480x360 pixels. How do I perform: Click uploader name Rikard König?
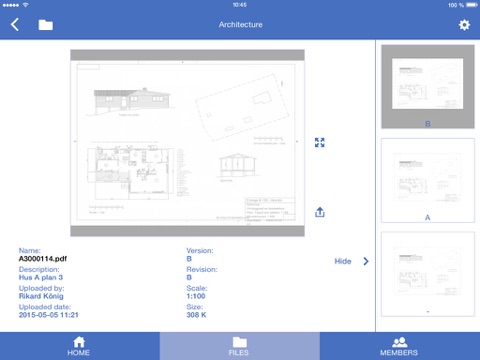pos(41,296)
